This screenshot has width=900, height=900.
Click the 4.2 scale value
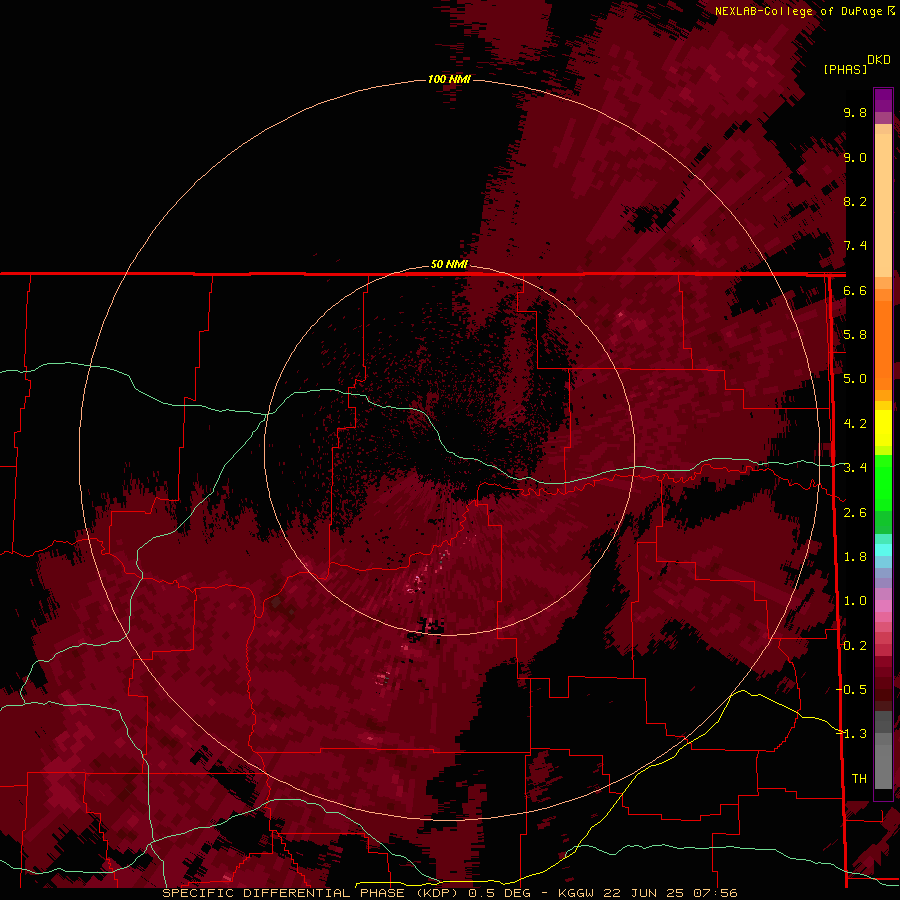tap(855, 424)
